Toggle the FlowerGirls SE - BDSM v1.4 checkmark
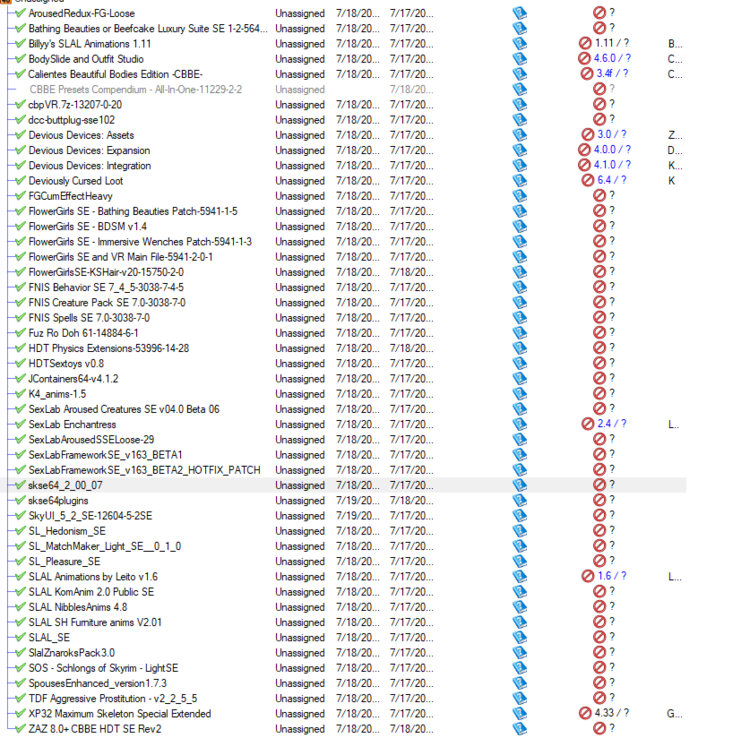The height and width of the screenshot is (738, 750). [20, 226]
